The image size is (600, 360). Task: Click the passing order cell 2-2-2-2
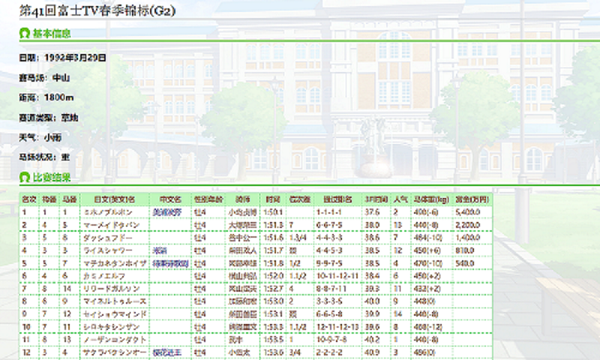pyautogui.click(x=338, y=352)
